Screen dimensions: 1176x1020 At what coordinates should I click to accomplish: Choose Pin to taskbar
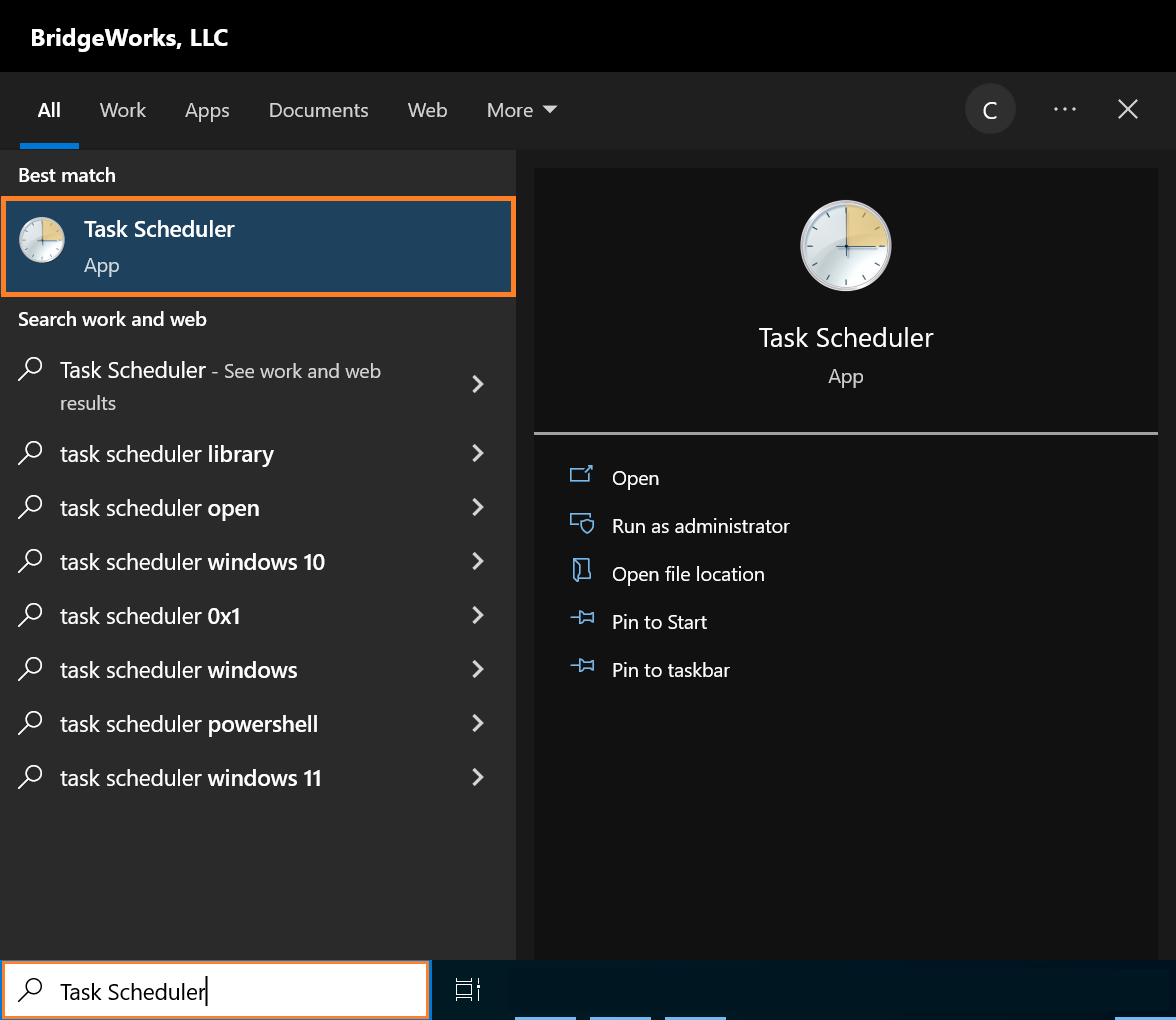click(670, 670)
